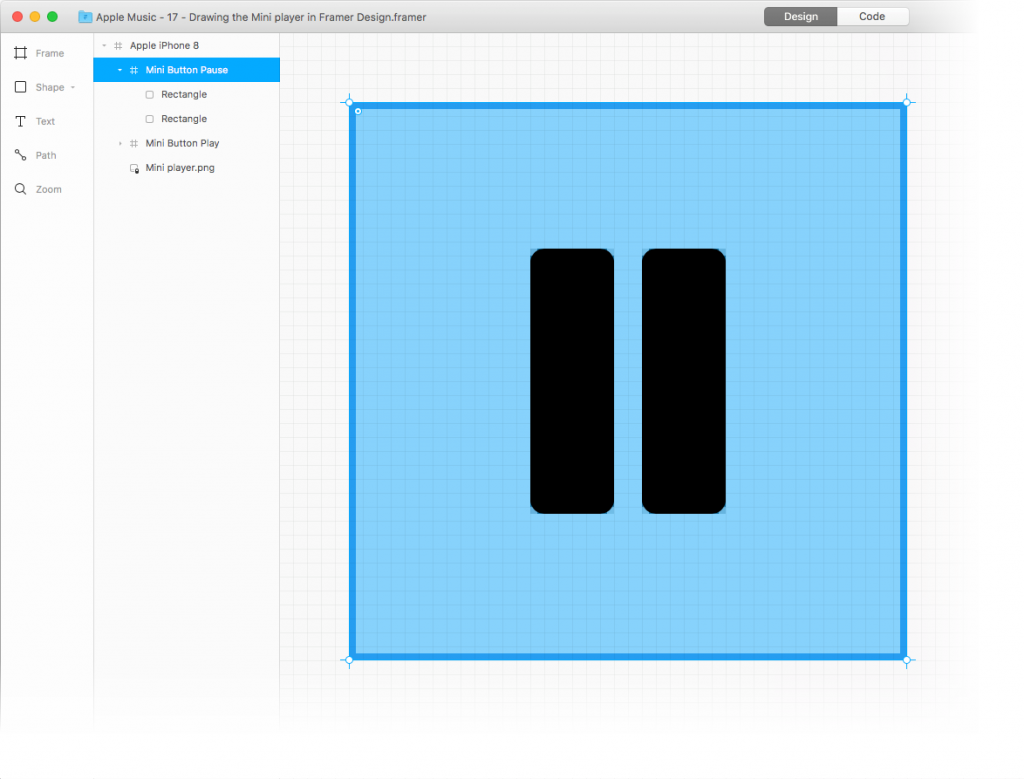Click the Text tool label

(x=45, y=121)
